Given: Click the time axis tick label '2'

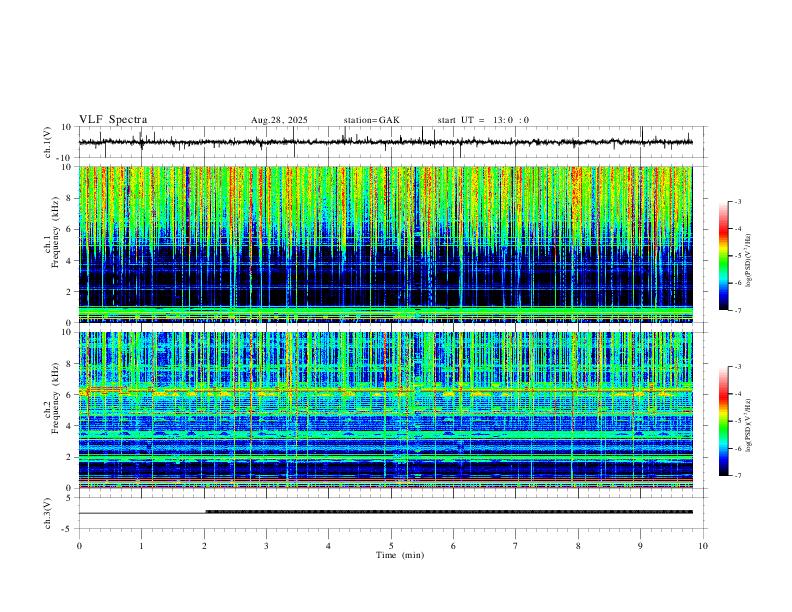Looking at the screenshot, I should click(x=204, y=546).
